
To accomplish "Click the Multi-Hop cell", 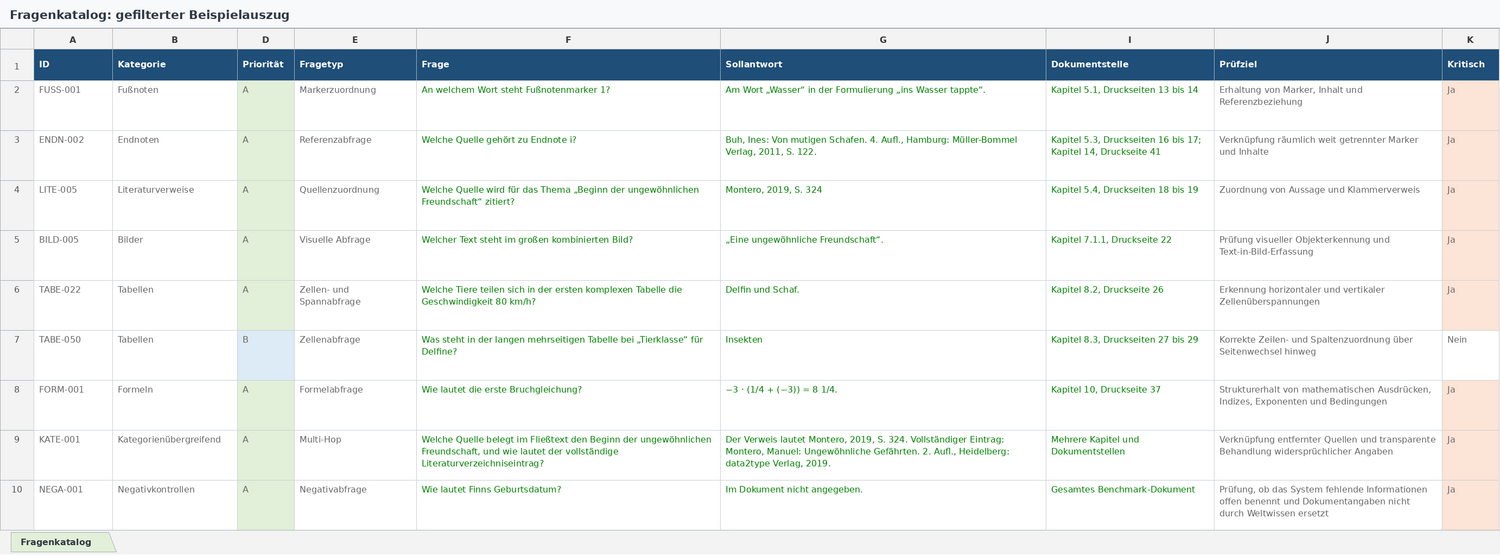I will click(x=355, y=456).
